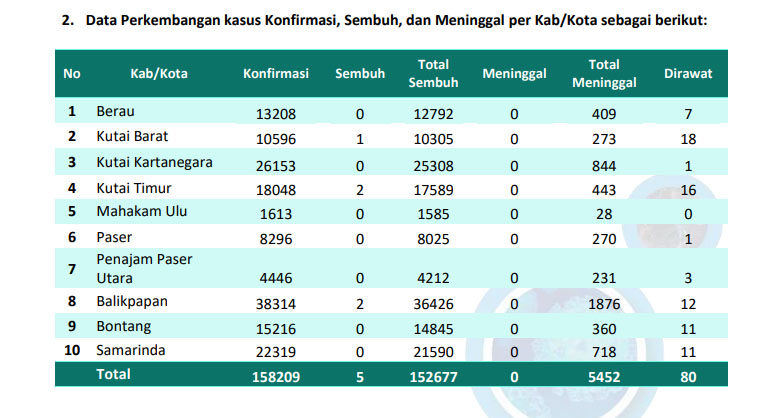Viewport: 757px width, 418px height.
Task: Select overall total recovered 152677
Action: tap(433, 377)
